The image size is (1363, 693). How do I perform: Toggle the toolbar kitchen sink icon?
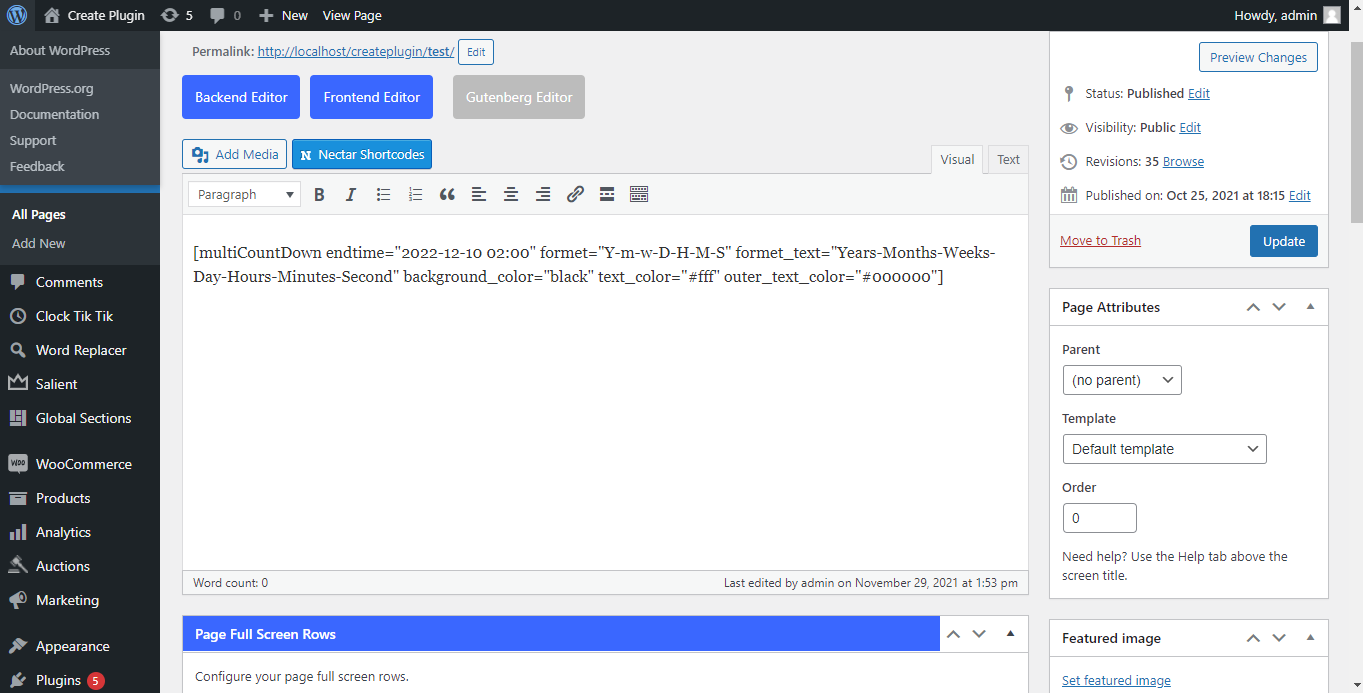coord(639,195)
